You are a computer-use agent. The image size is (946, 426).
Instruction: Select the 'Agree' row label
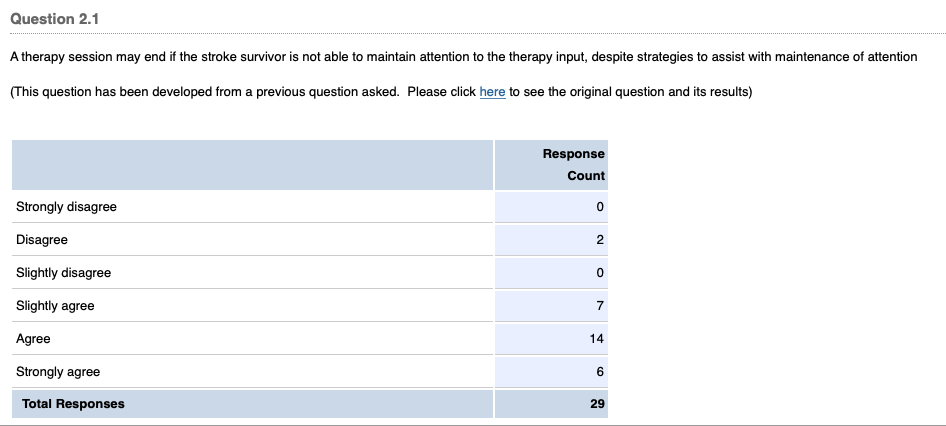pos(33,339)
